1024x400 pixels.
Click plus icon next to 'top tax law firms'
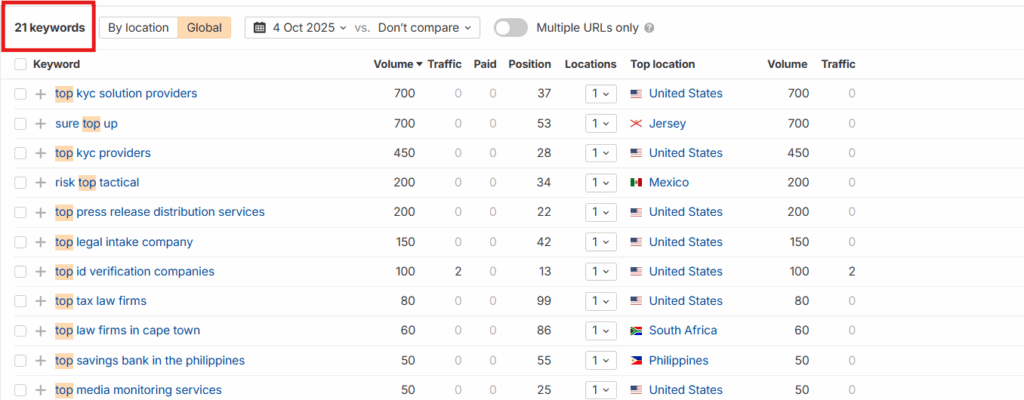coord(40,301)
